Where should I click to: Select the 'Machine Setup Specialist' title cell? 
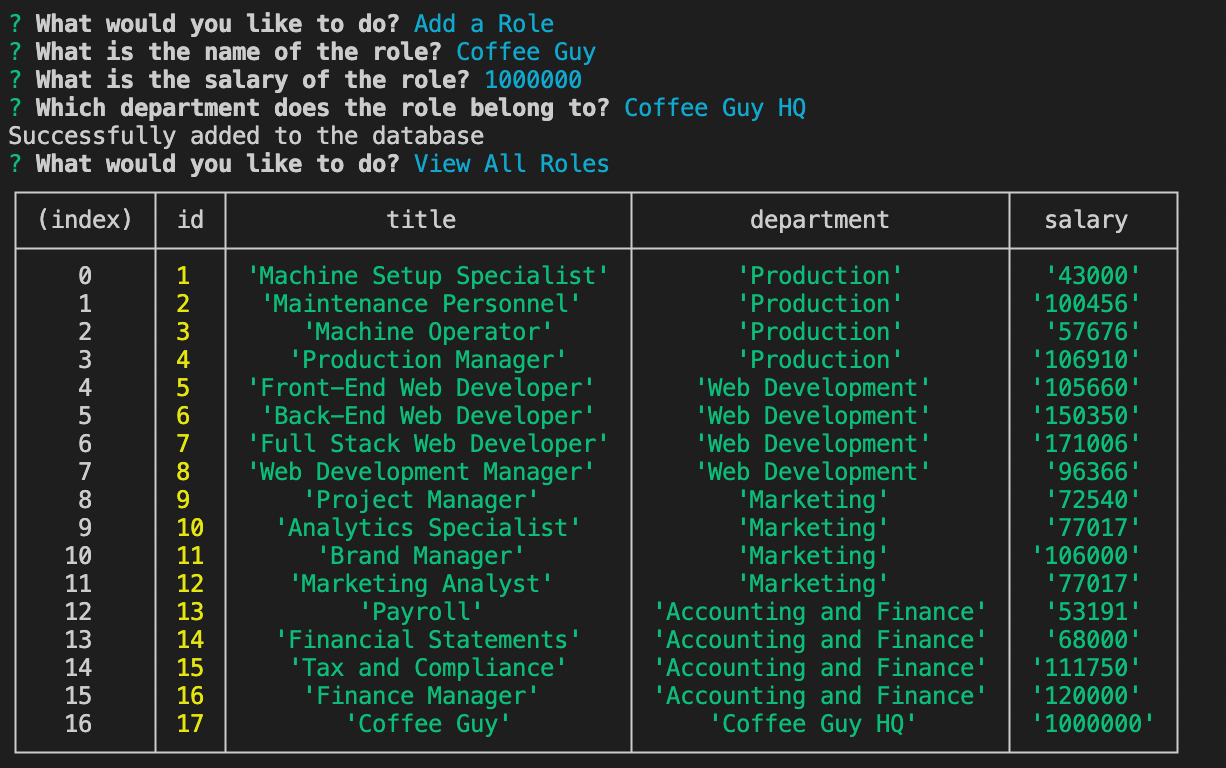tap(428, 276)
